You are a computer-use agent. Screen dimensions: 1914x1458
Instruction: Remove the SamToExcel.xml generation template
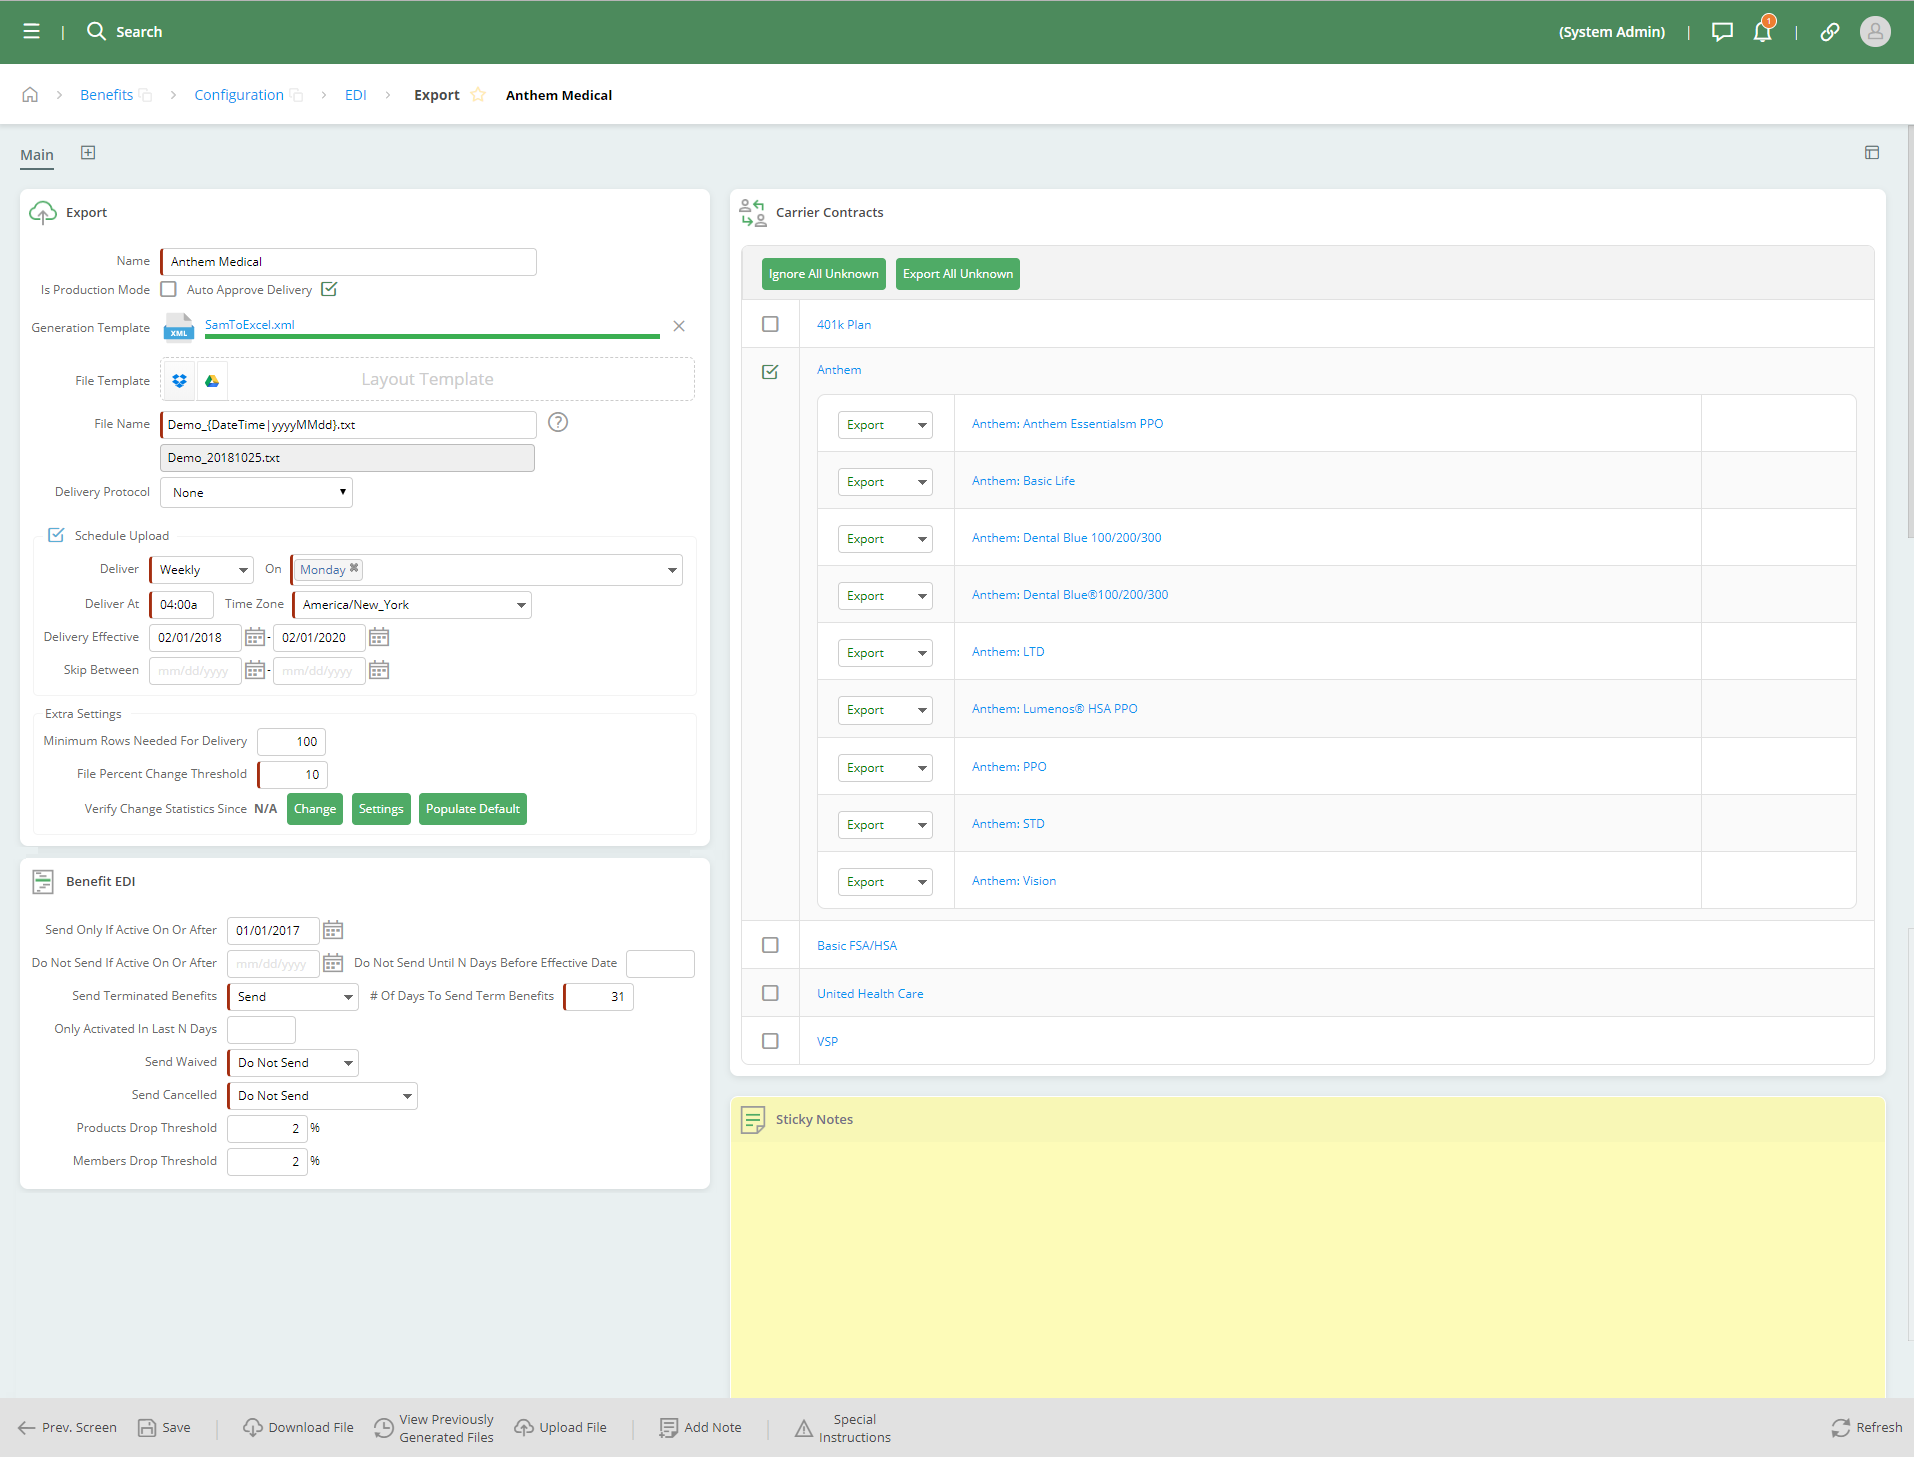[679, 326]
